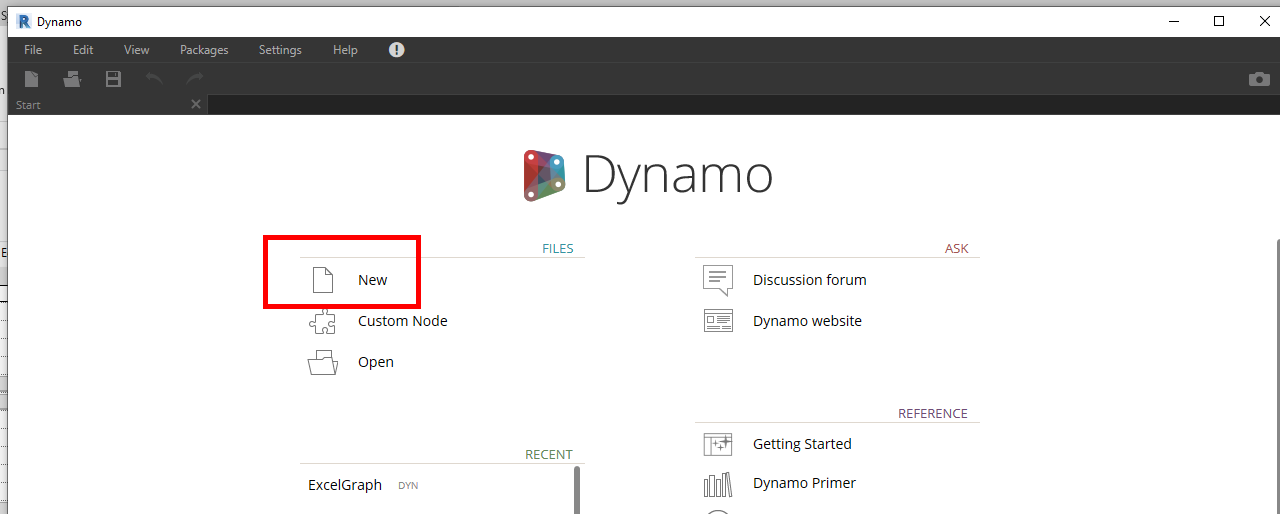Close the Start tab
Viewport: 1280px width, 514px height.
click(196, 104)
